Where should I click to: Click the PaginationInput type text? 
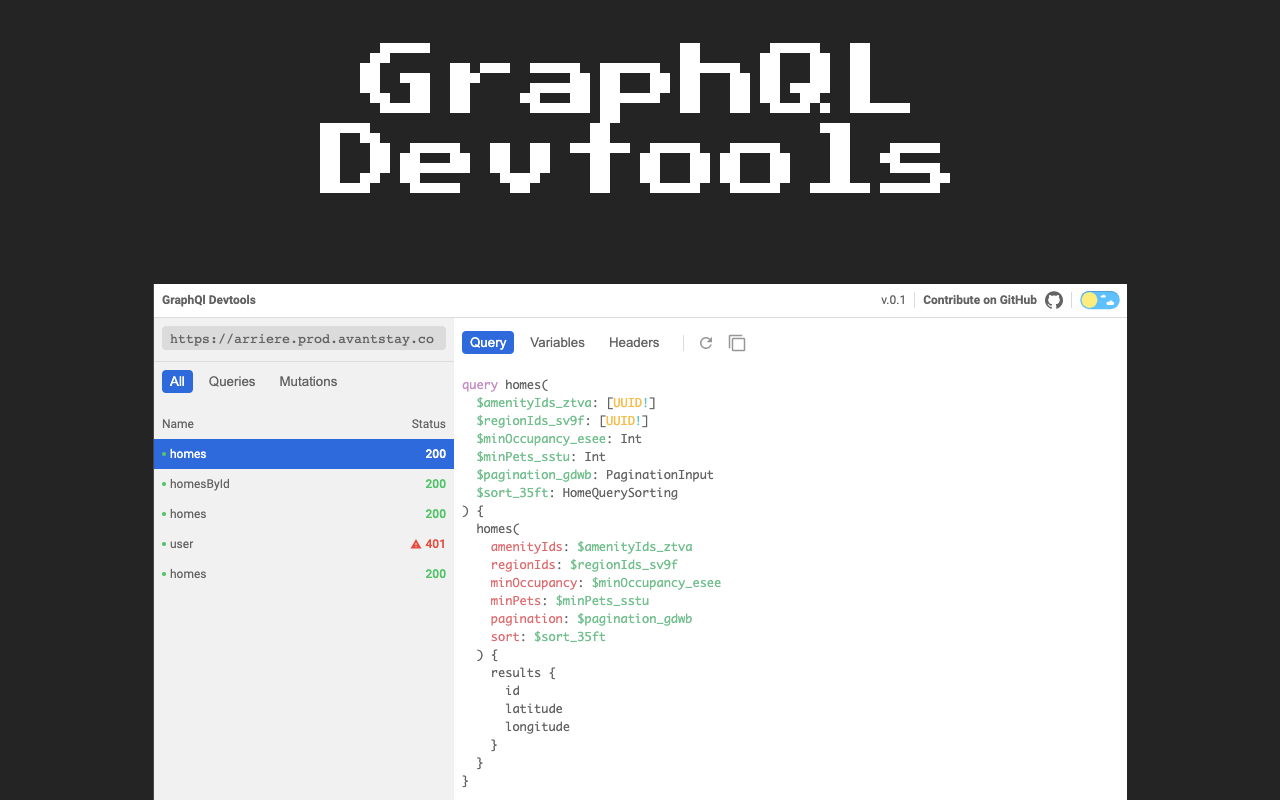660,475
